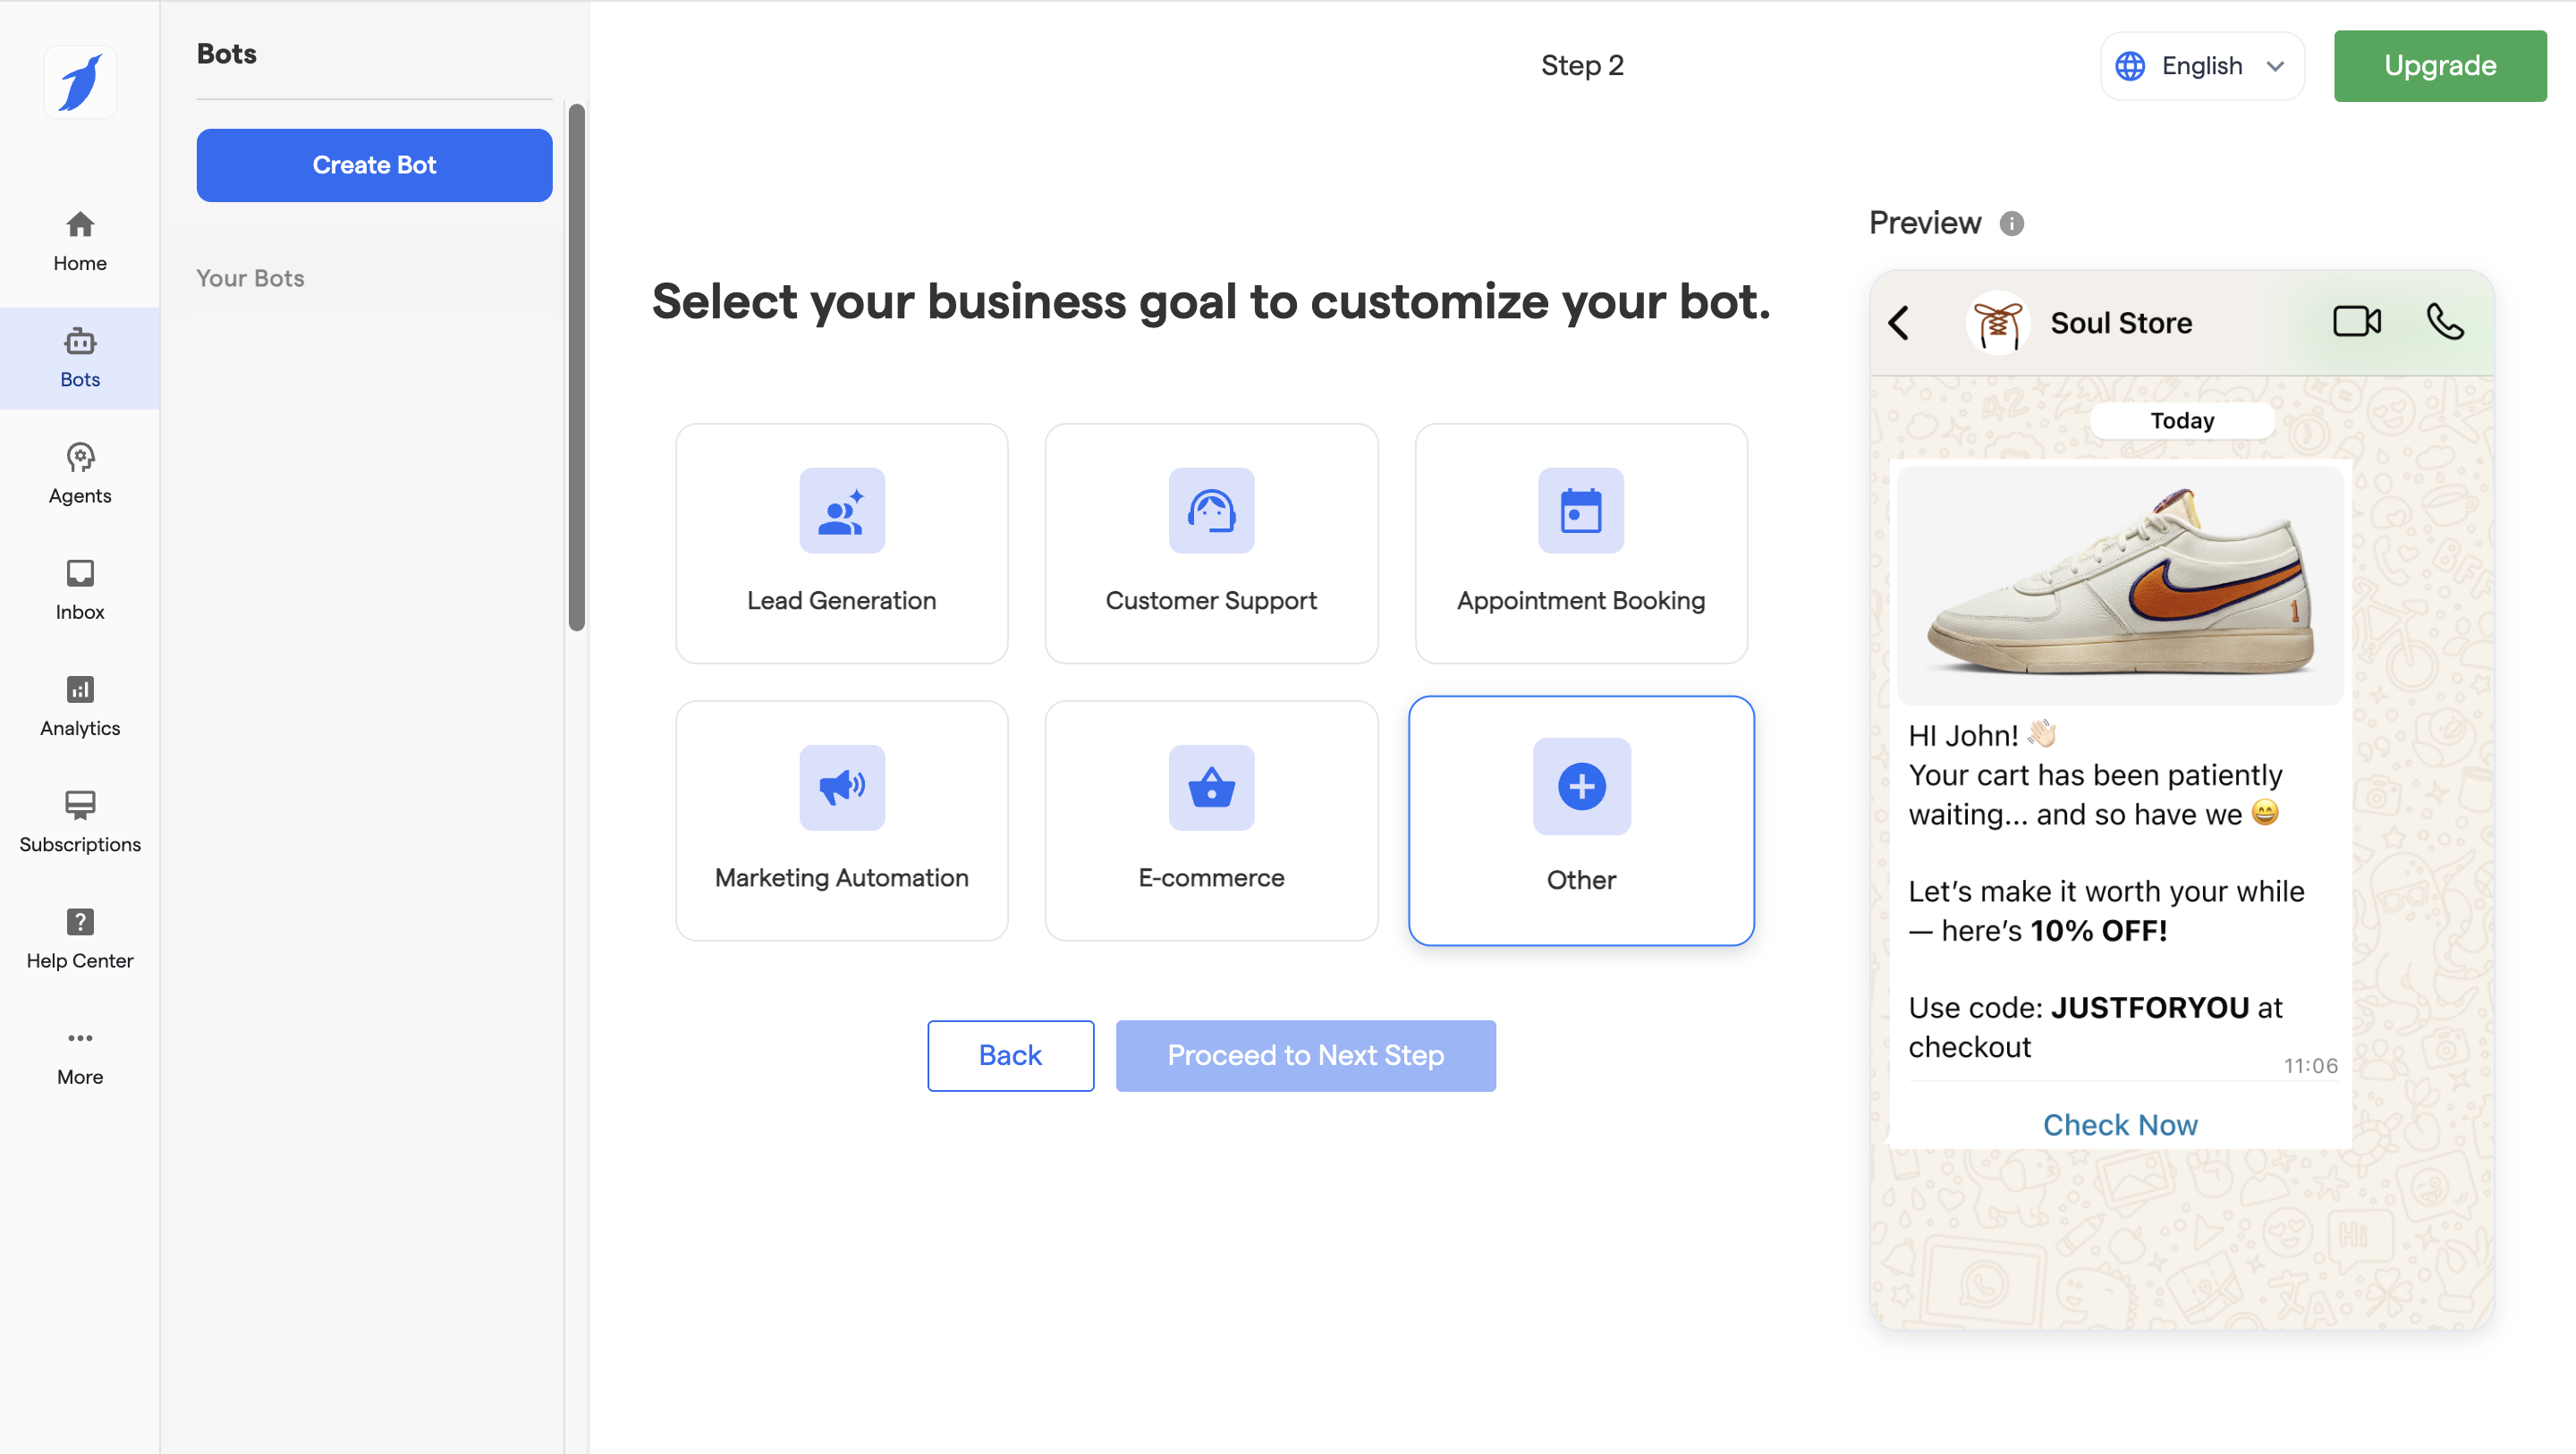Click the penguin logo icon
This screenshot has width=2576, height=1454.
(80, 82)
